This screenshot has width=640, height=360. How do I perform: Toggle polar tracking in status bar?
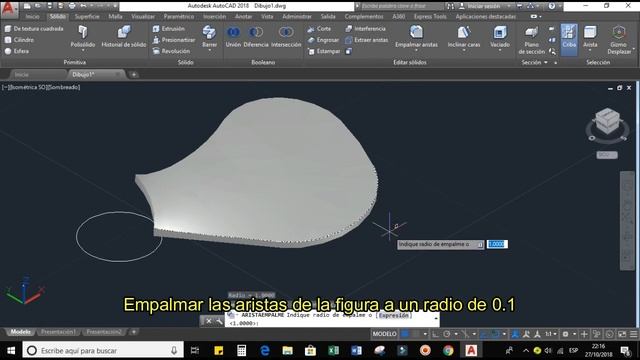(x=447, y=334)
